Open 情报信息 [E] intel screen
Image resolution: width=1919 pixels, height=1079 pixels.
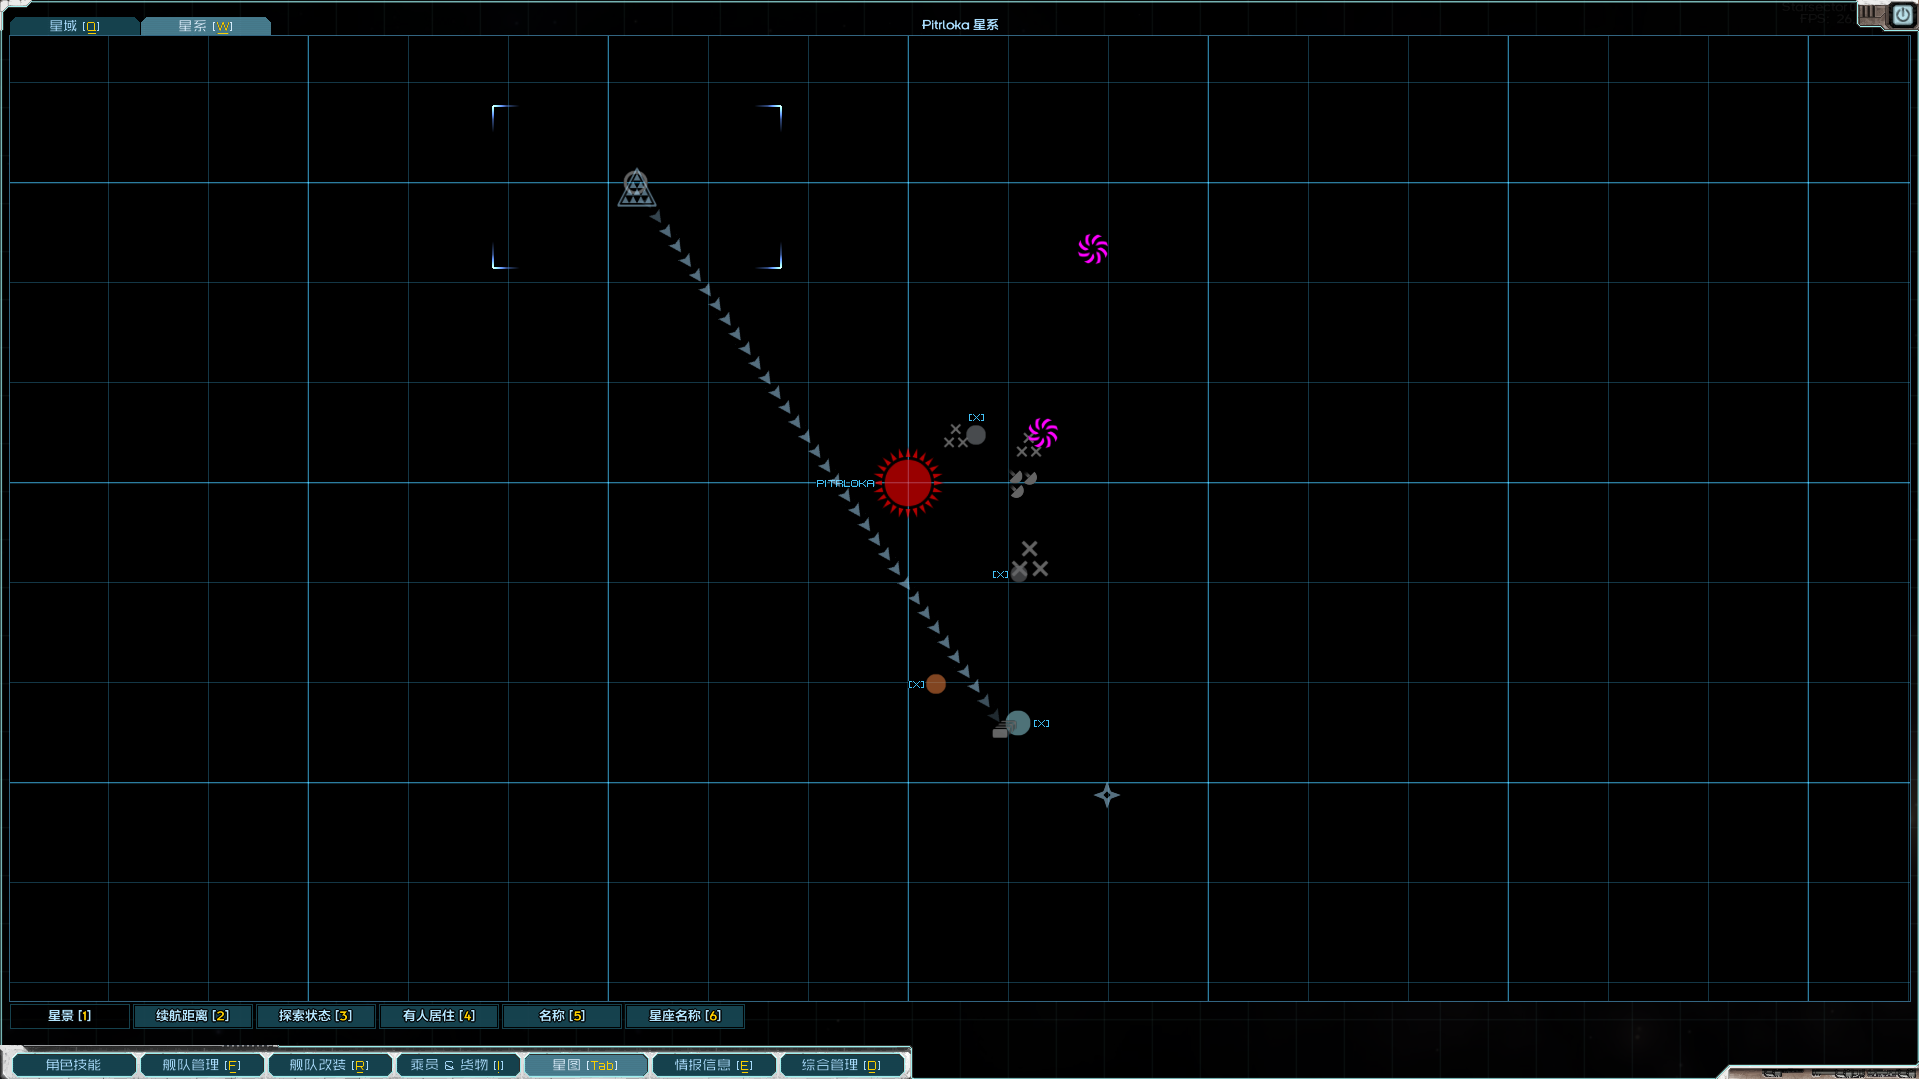coord(713,1065)
